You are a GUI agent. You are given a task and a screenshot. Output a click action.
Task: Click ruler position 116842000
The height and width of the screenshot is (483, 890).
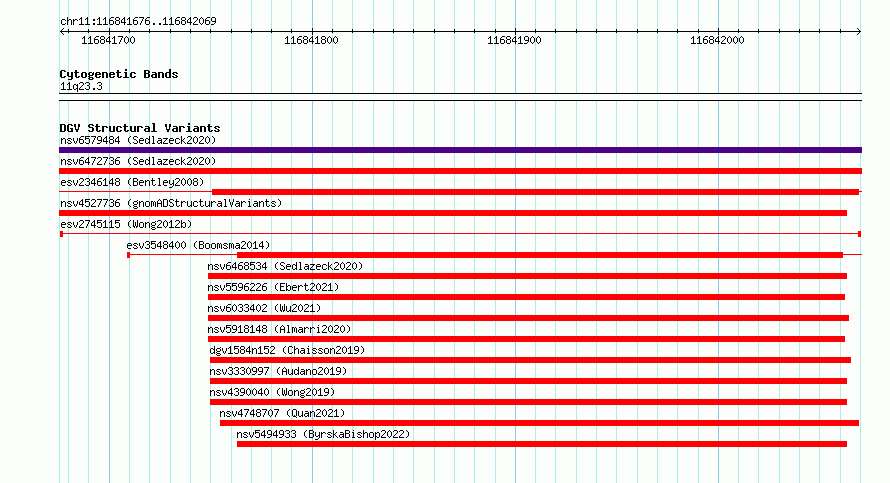(x=717, y=40)
